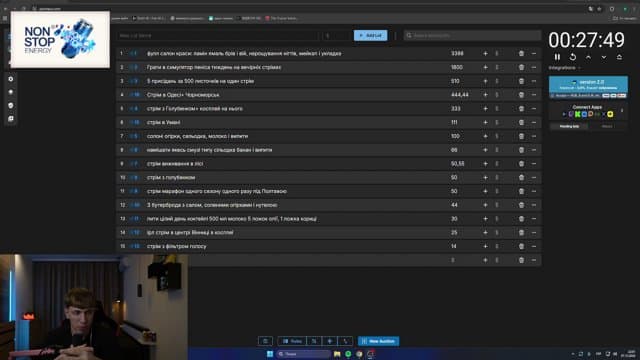Click plus on the 333 lot

click(485, 109)
